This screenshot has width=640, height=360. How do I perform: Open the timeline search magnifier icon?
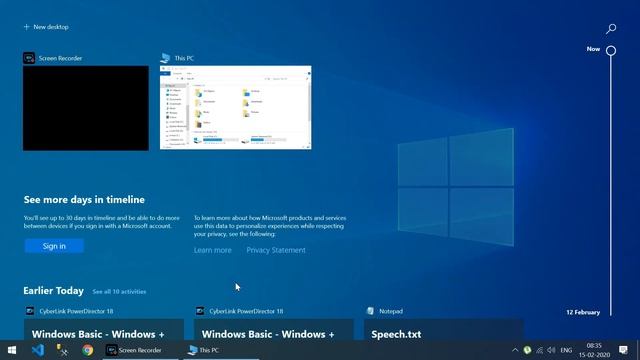[x=611, y=28]
